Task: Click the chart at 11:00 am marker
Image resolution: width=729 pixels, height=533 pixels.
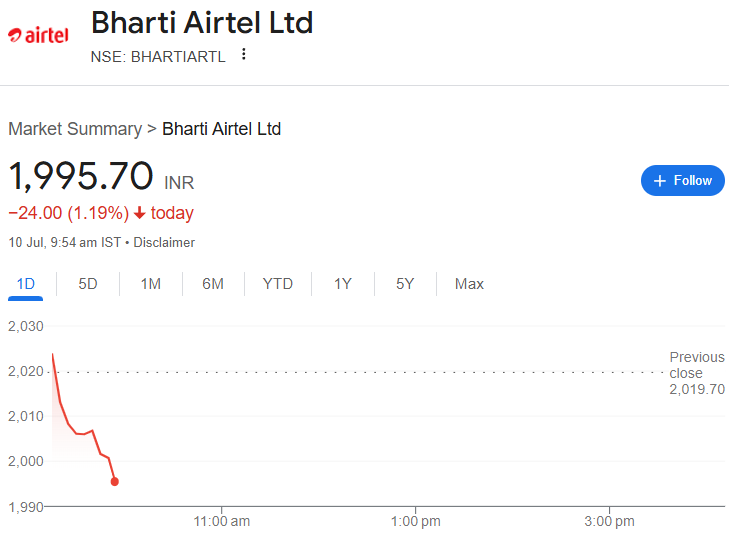Action: (x=222, y=521)
